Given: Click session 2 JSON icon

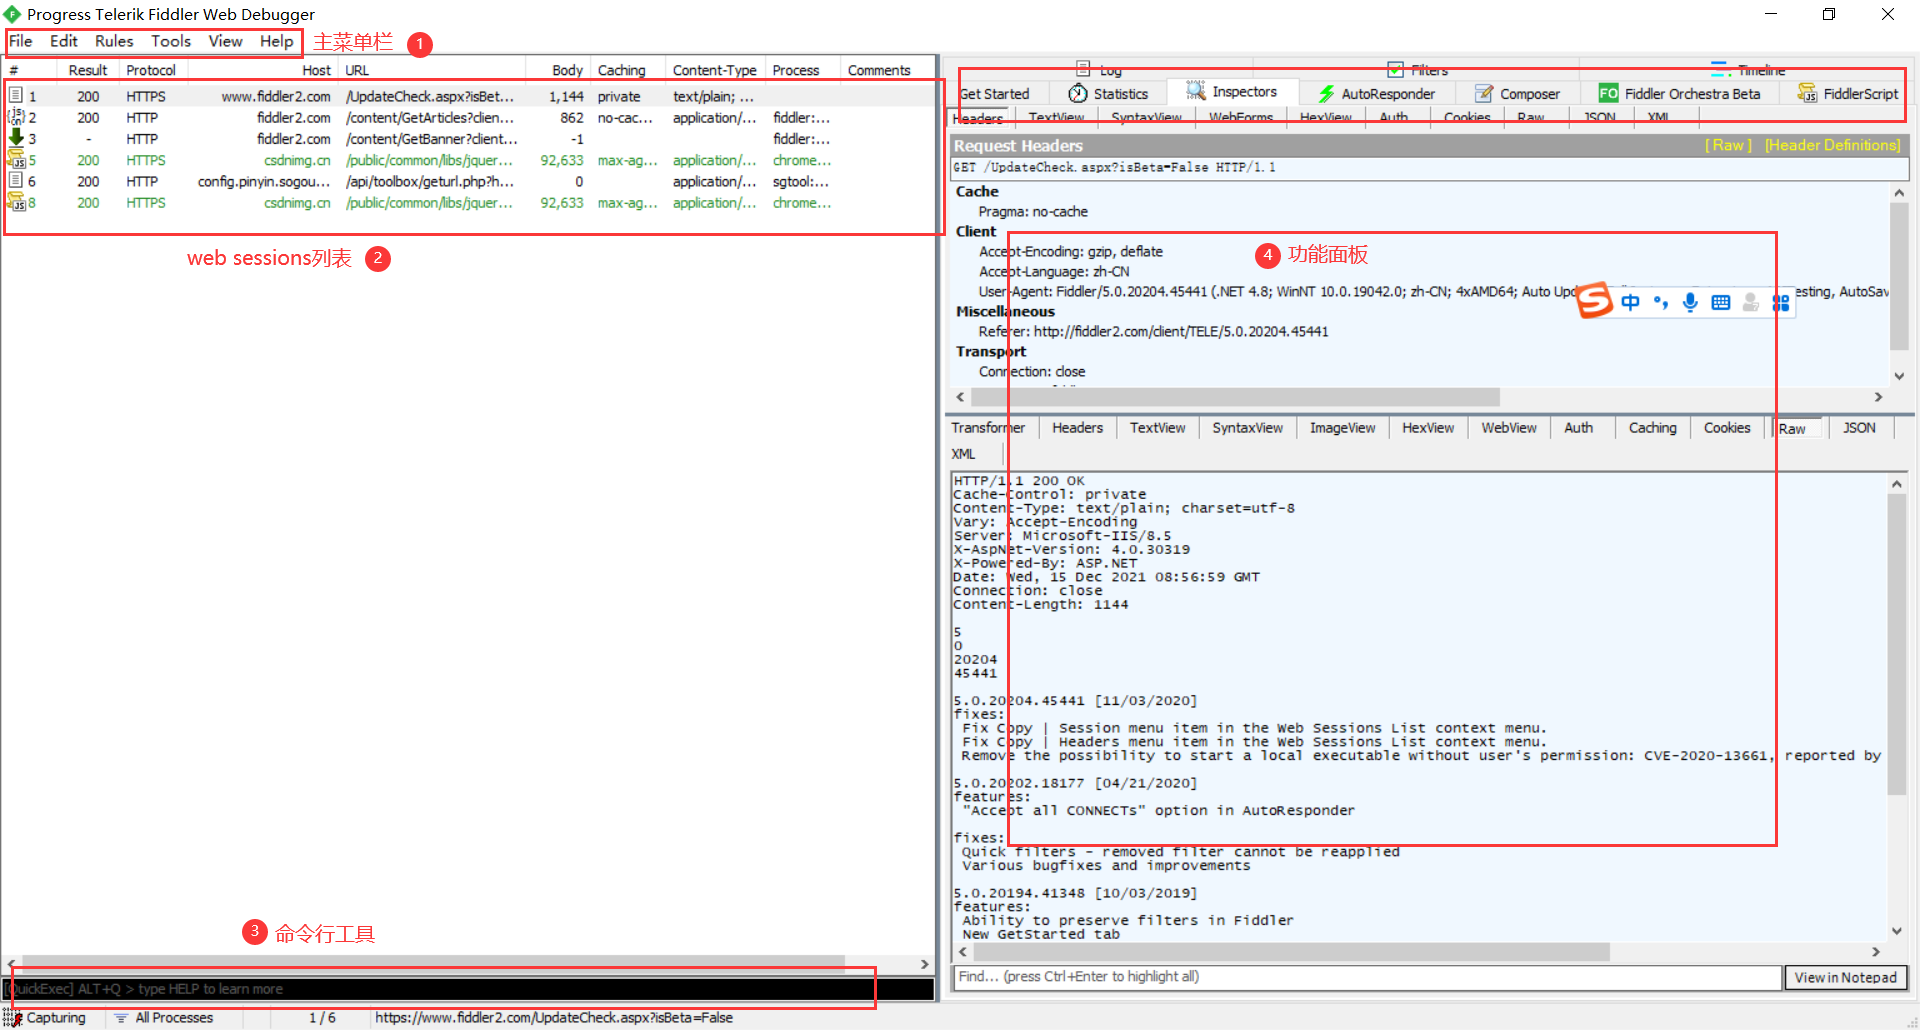Looking at the screenshot, I should [x=16, y=116].
